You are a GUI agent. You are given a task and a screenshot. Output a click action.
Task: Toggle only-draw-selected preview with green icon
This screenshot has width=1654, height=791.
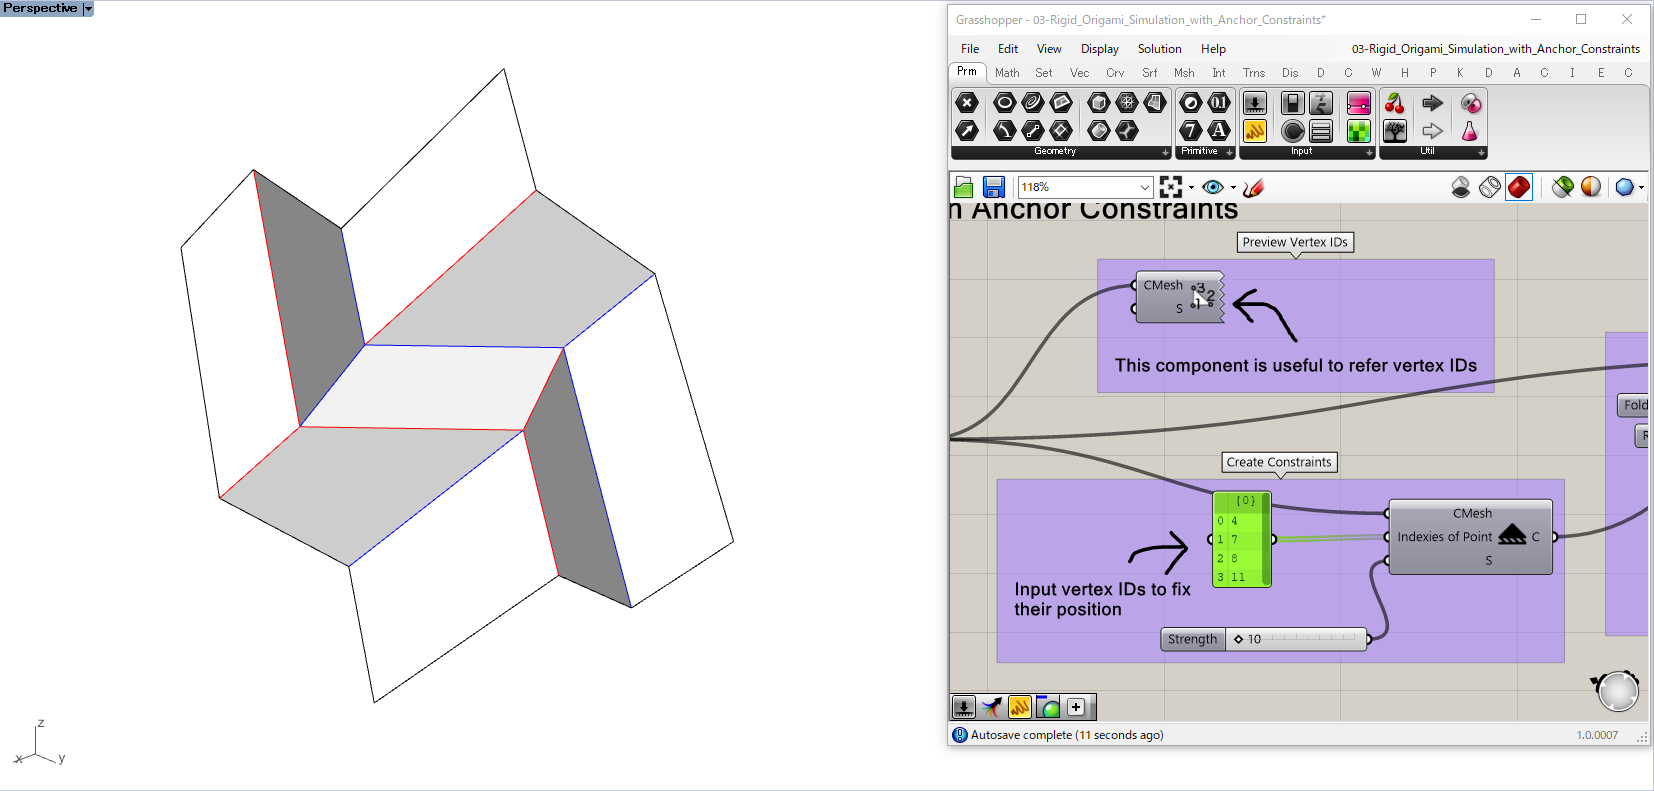coord(1562,187)
